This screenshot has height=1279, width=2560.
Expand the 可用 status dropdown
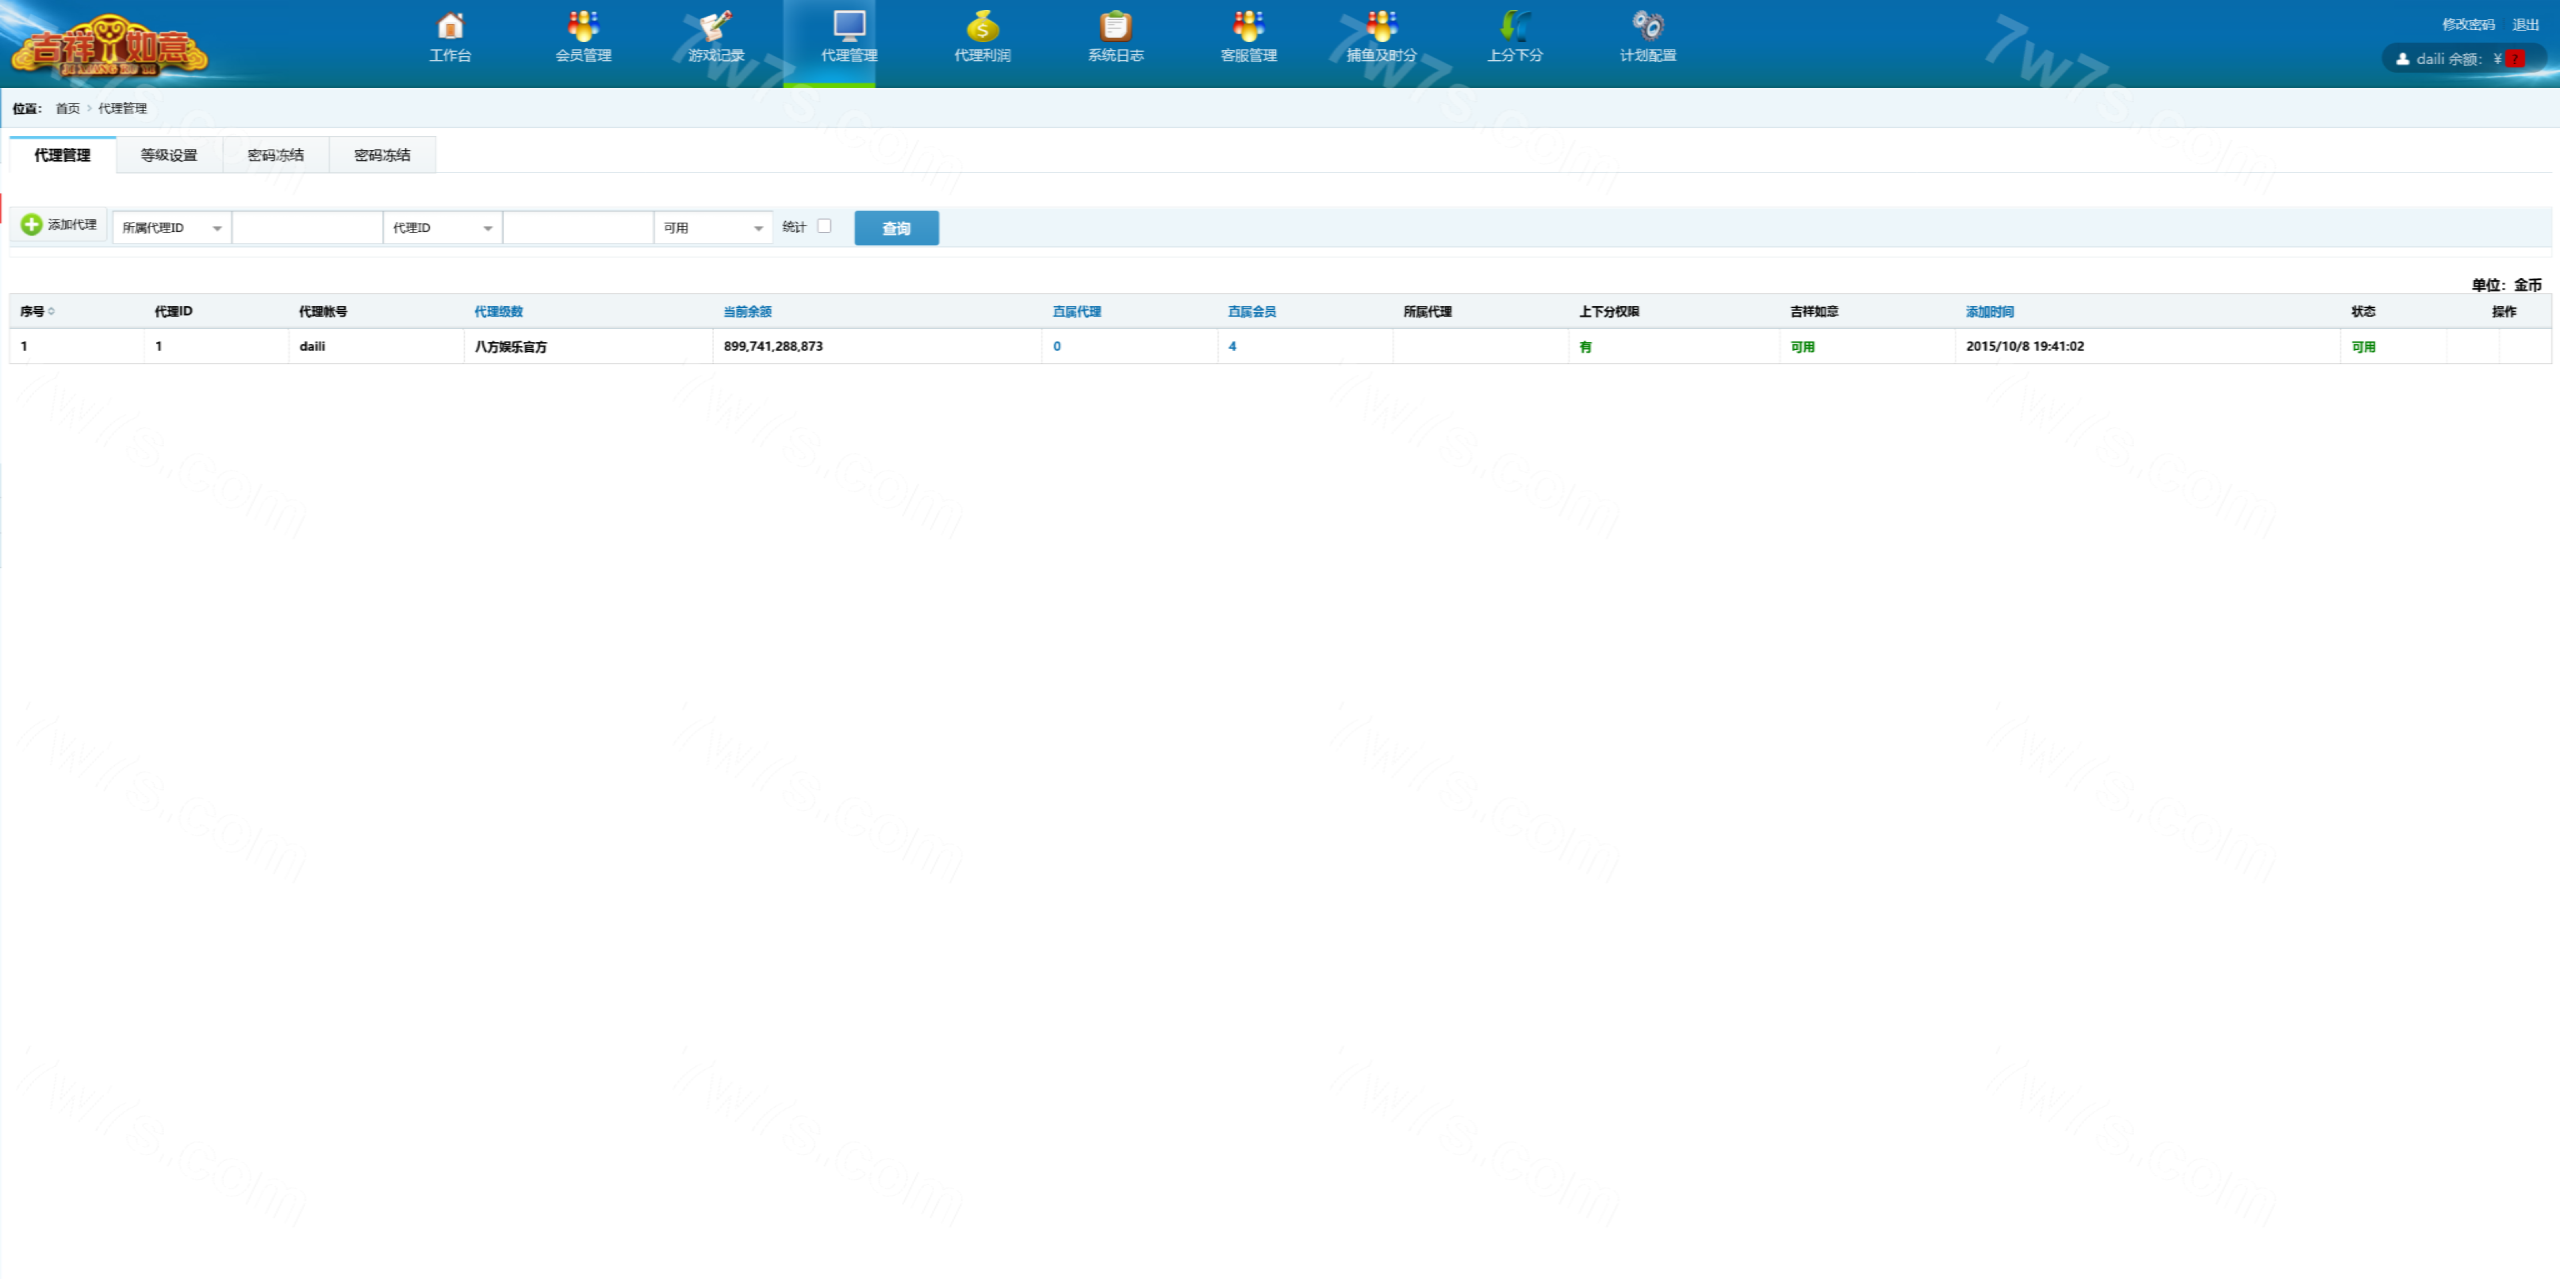[x=712, y=228]
